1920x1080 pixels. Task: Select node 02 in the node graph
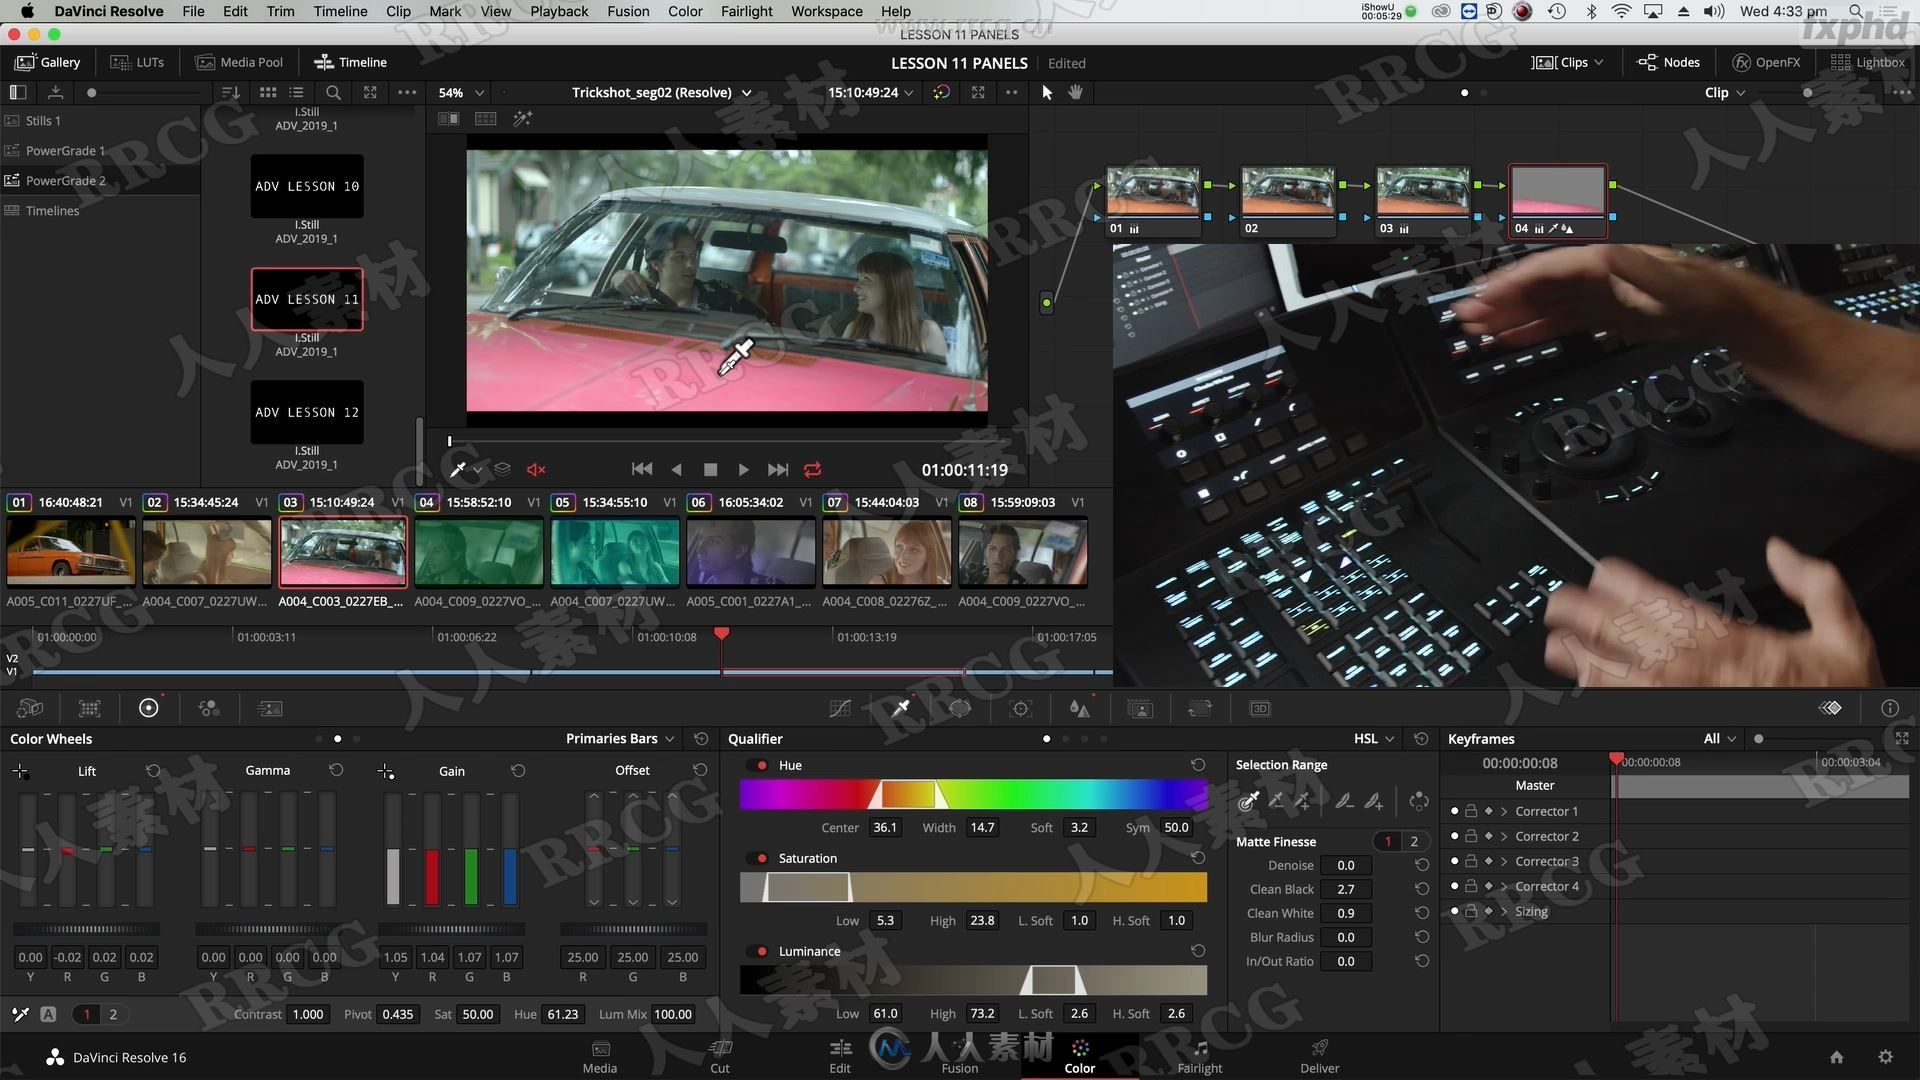(x=1288, y=200)
